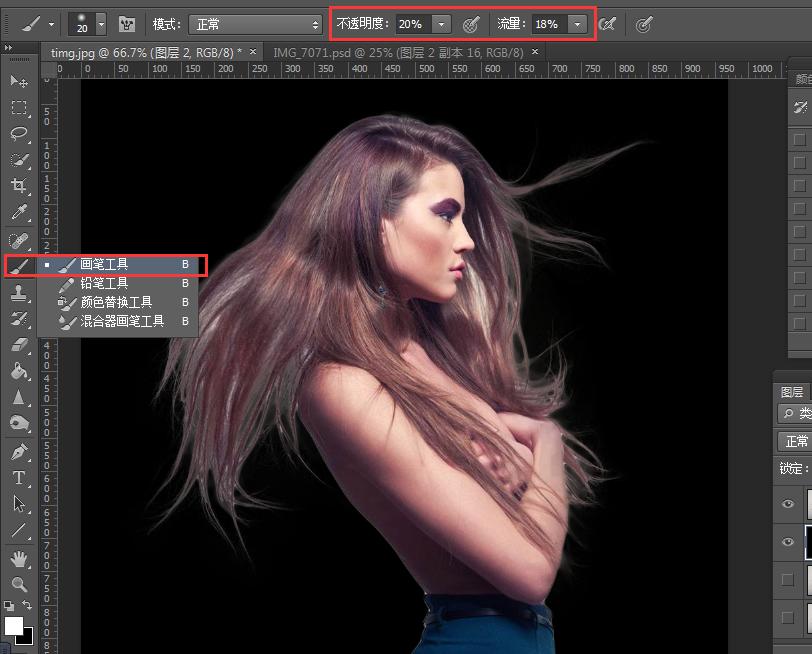The width and height of the screenshot is (812, 654).
Task: Enable airbrush mode next to flow
Action: pos(607,24)
